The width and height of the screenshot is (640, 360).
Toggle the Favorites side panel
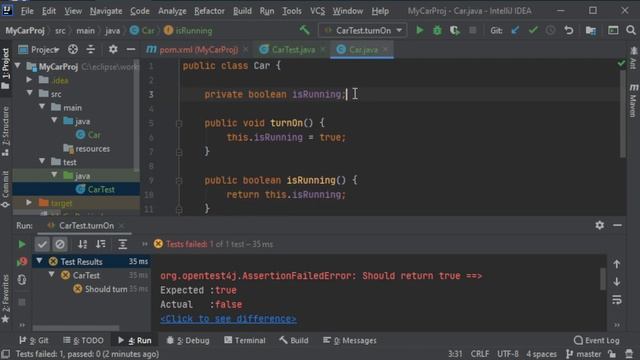[5, 298]
